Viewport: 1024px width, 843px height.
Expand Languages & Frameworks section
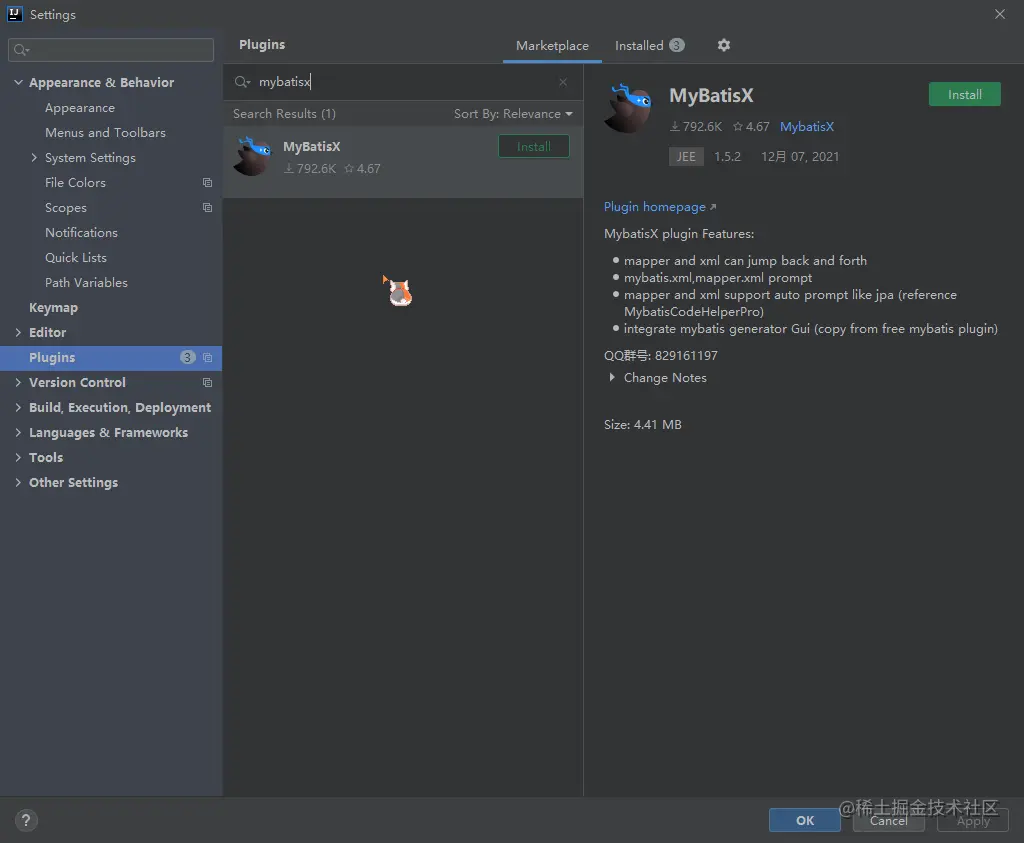click(18, 432)
